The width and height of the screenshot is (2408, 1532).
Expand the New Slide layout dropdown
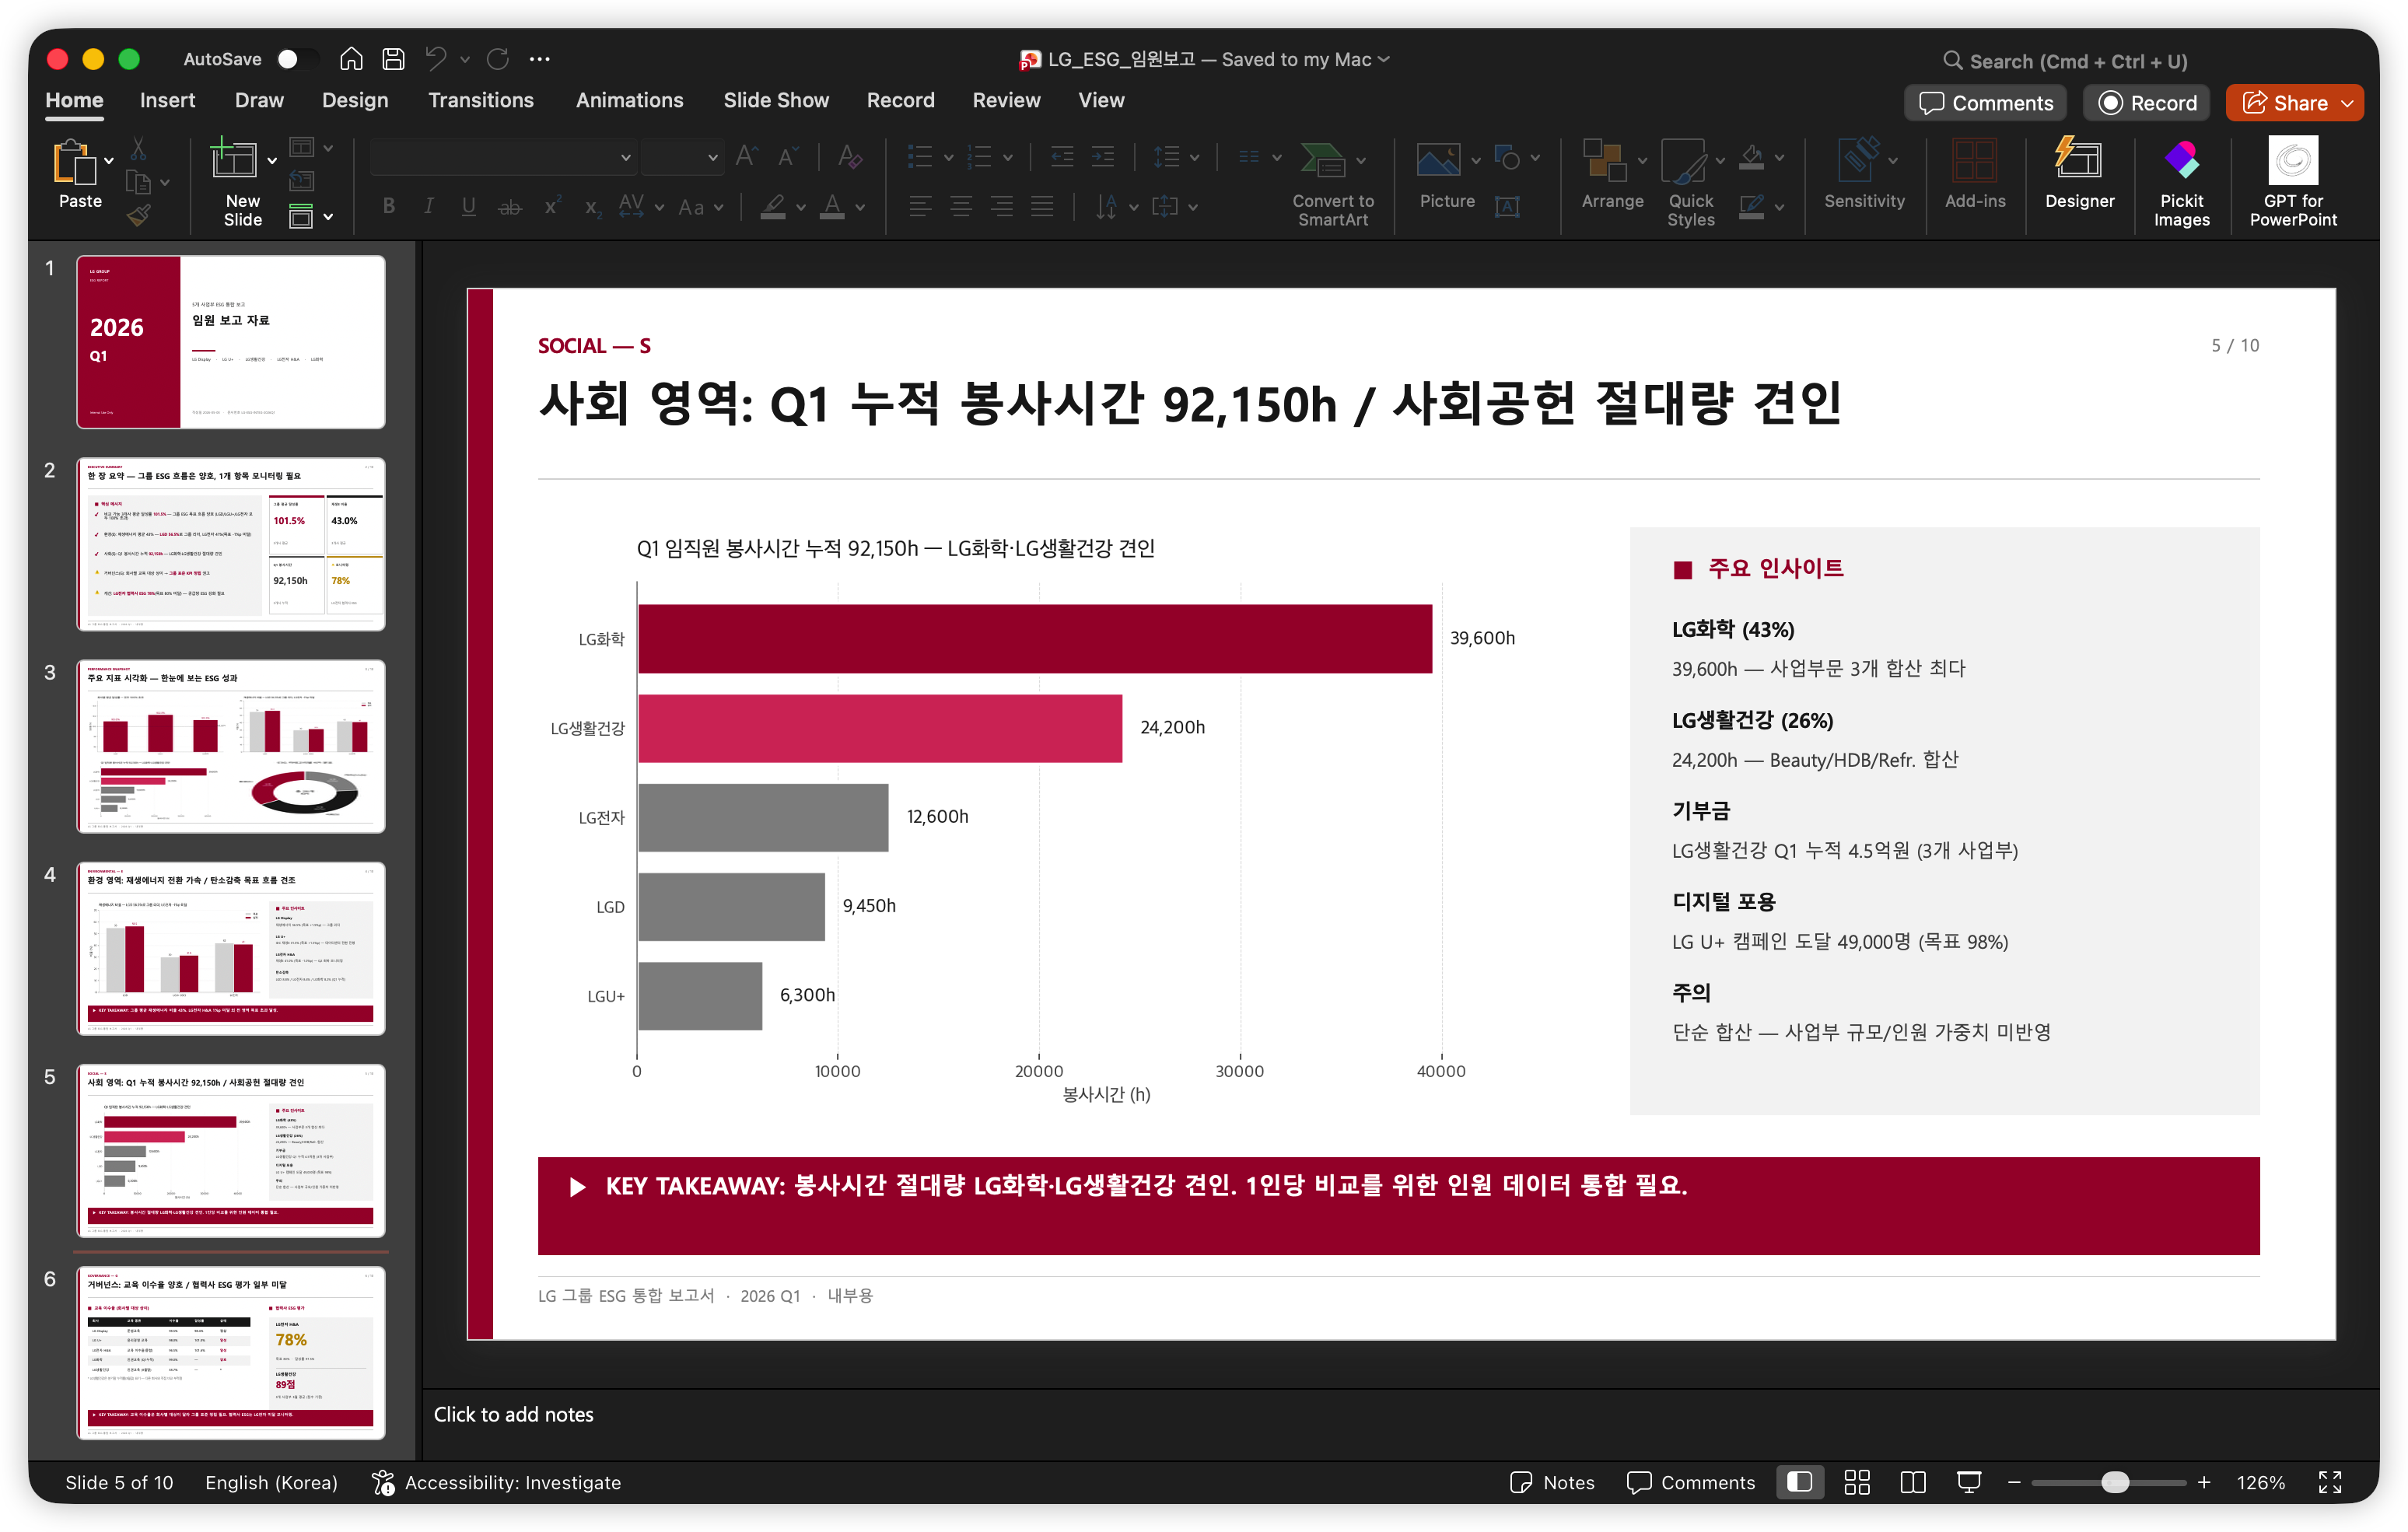[271, 160]
